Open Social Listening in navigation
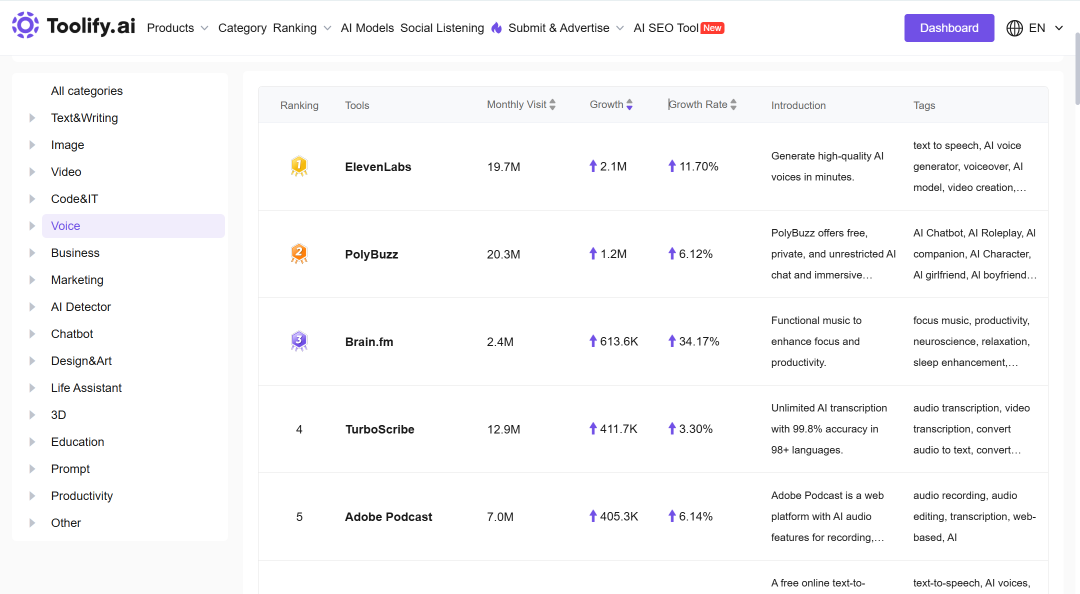 click(x=442, y=28)
